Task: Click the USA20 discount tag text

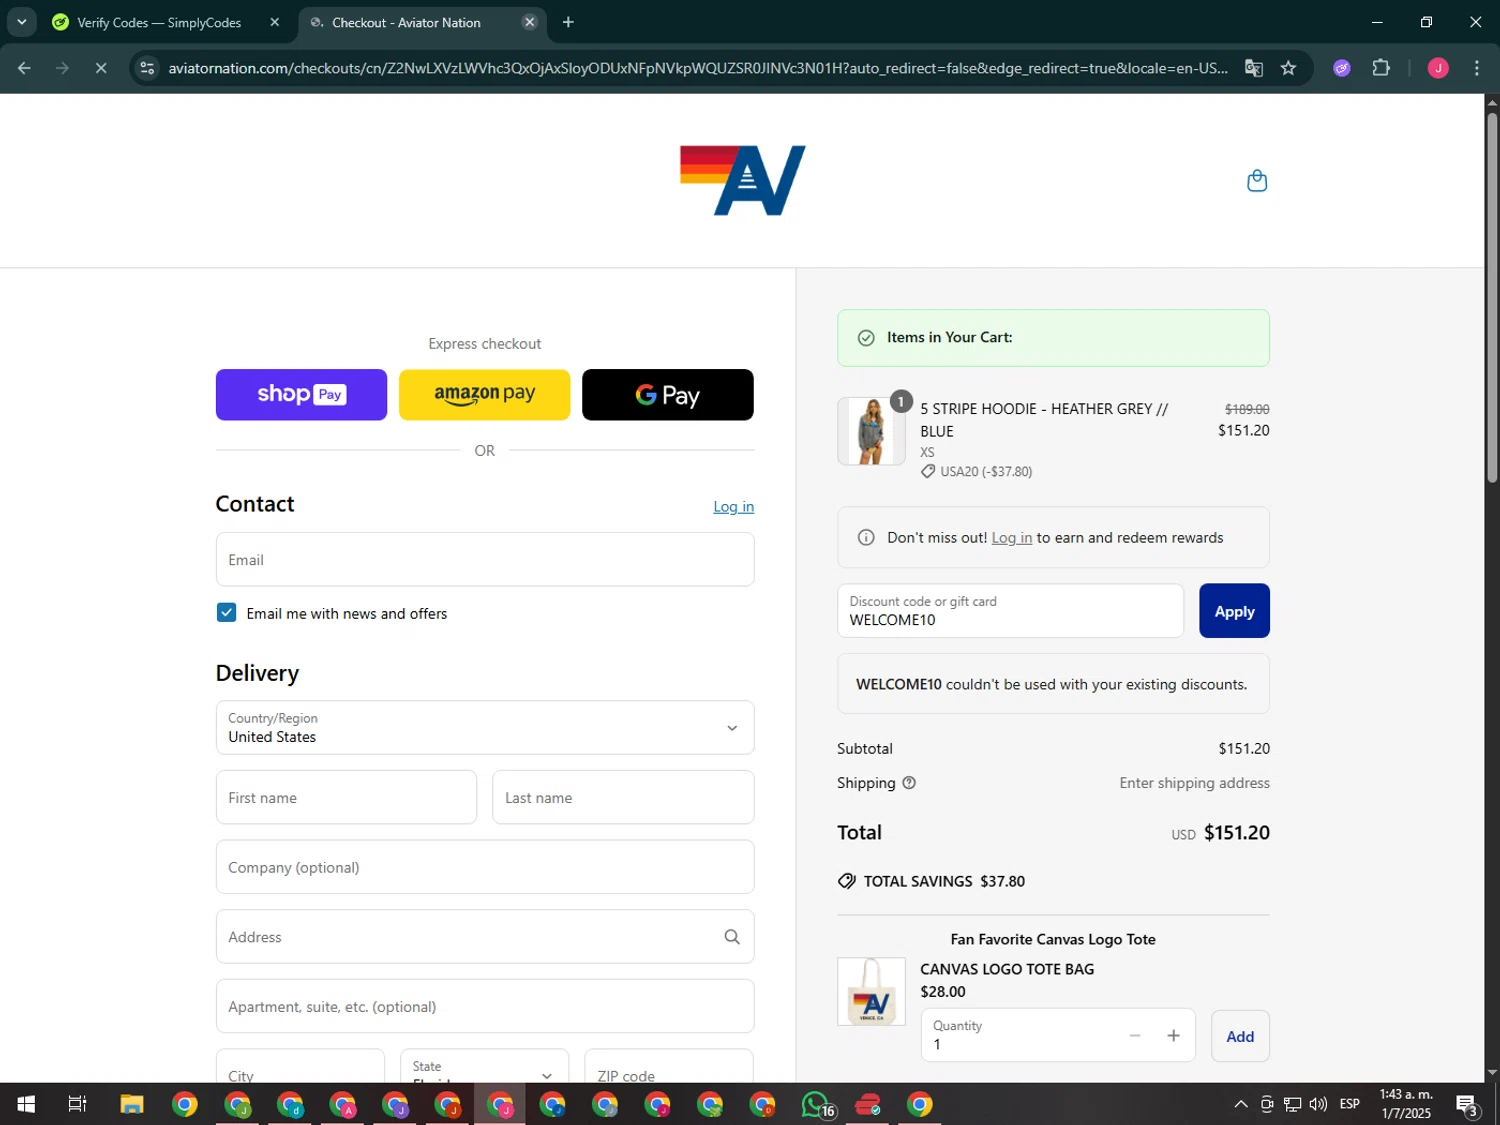Action: point(986,472)
